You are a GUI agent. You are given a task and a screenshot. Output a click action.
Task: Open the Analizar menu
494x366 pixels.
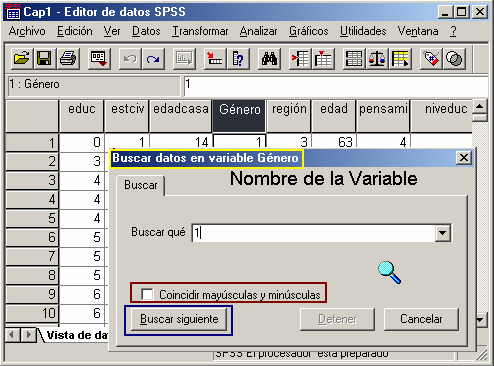point(258,31)
